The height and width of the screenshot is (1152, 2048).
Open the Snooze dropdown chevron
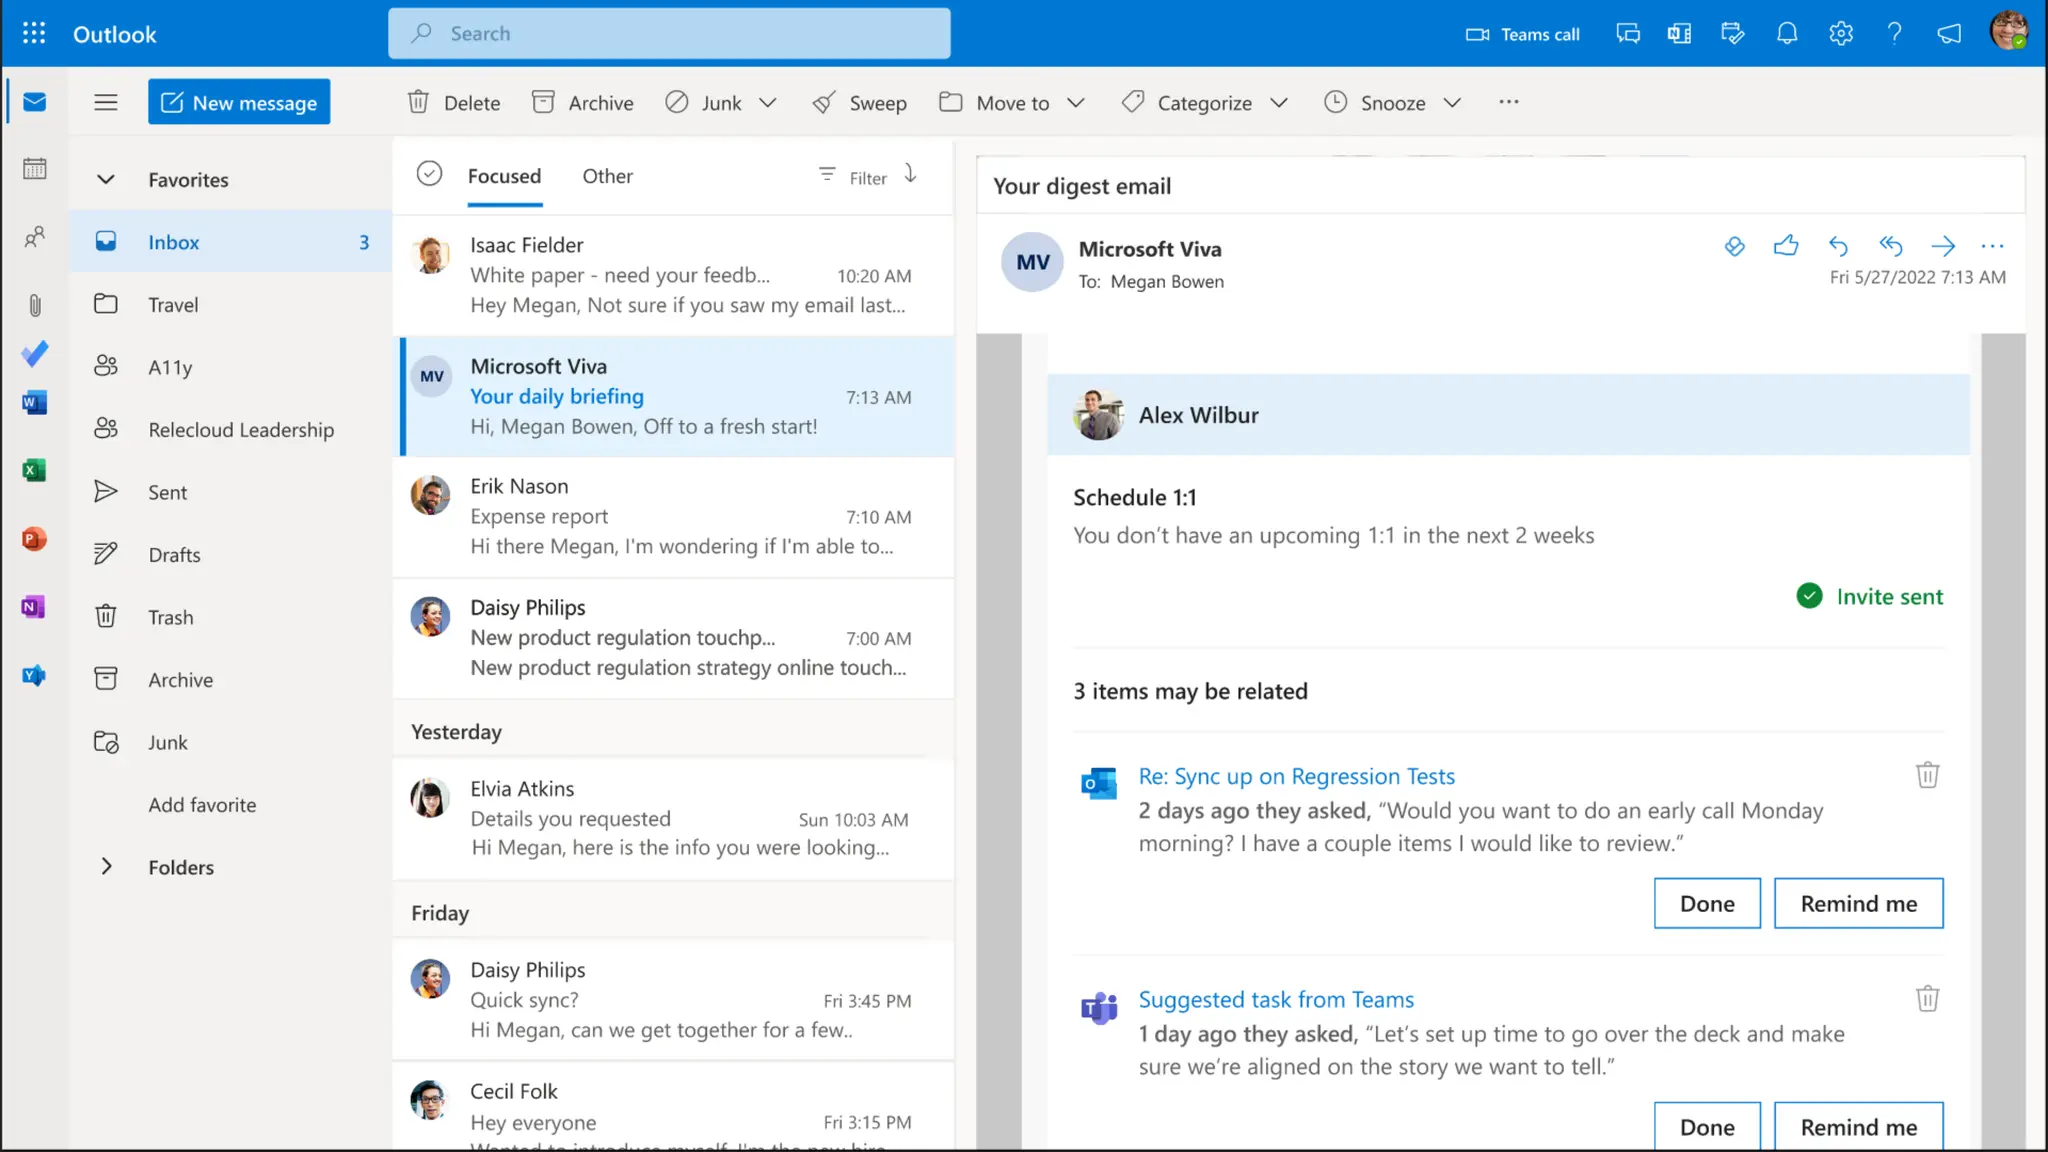click(x=1453, y=103)
